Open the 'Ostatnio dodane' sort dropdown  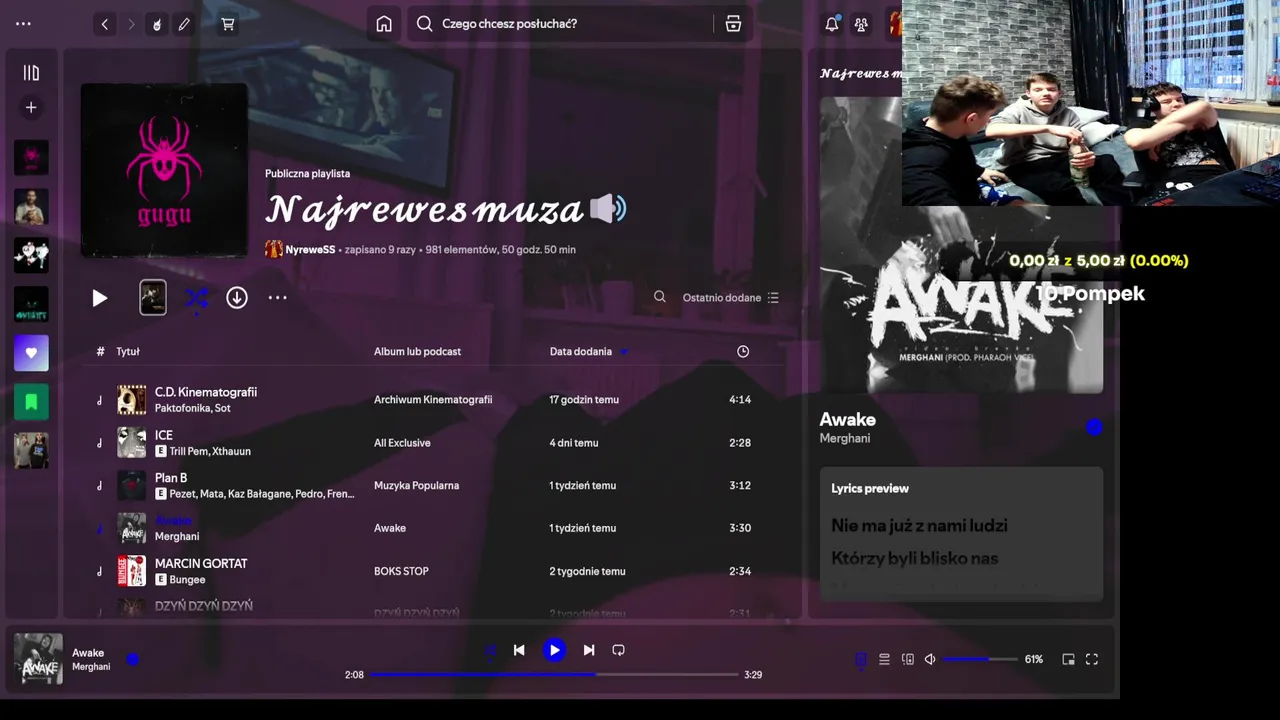point(730,298)
